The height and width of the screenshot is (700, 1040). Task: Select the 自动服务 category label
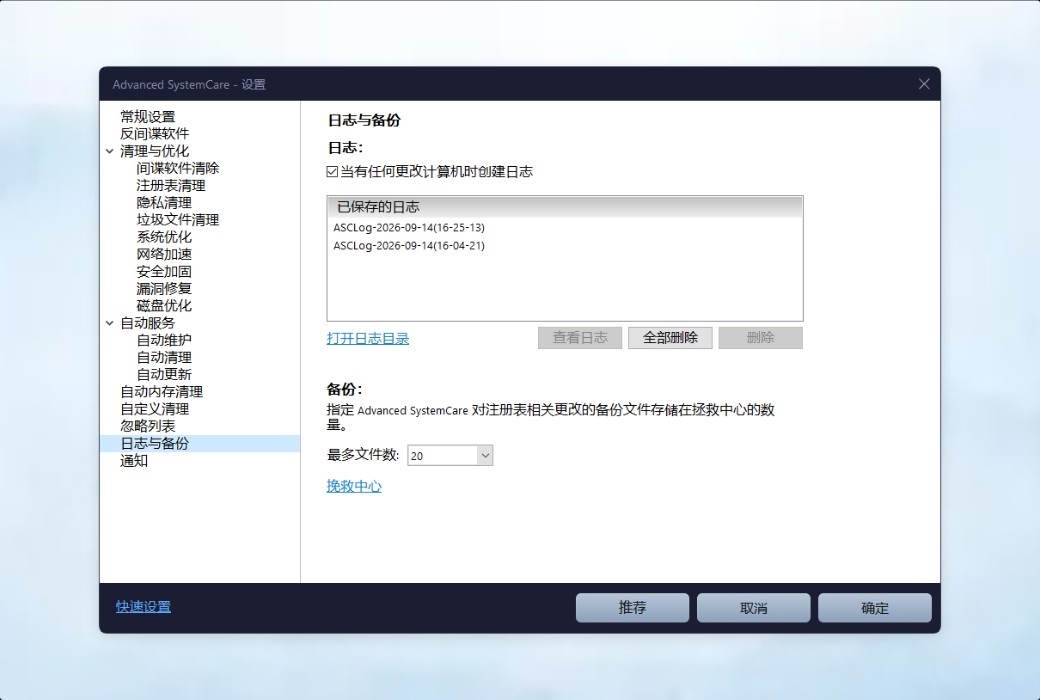click(x=148, y=323)
